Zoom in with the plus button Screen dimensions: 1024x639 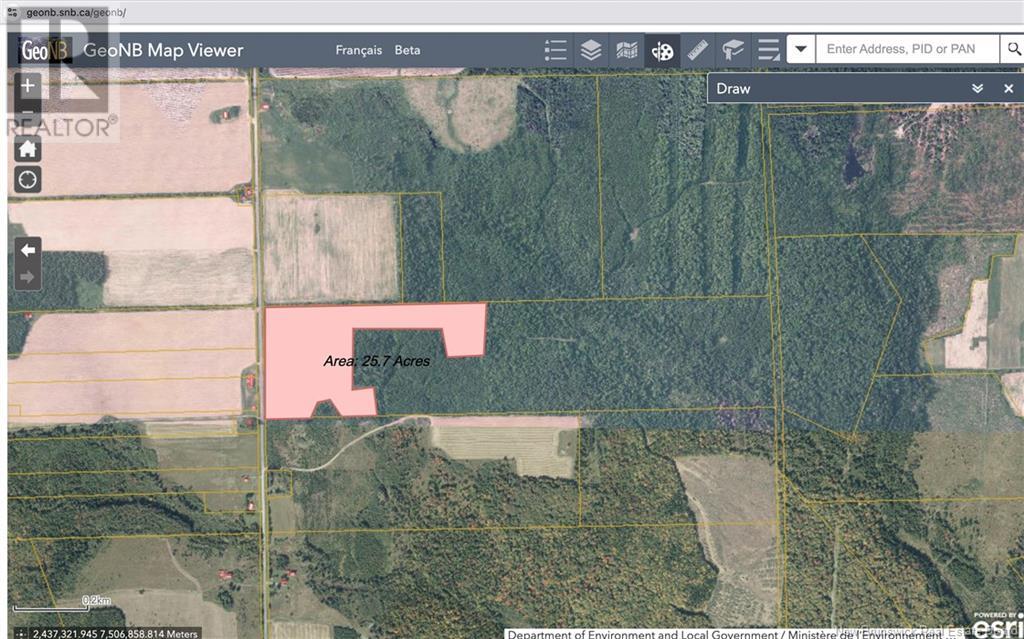(27, 86)
